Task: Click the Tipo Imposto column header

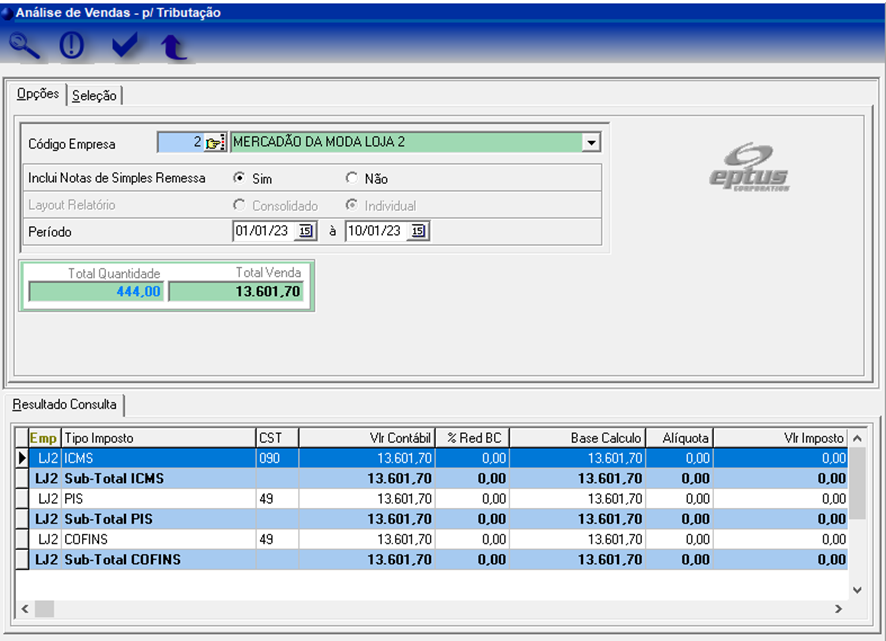Action: 157,438
